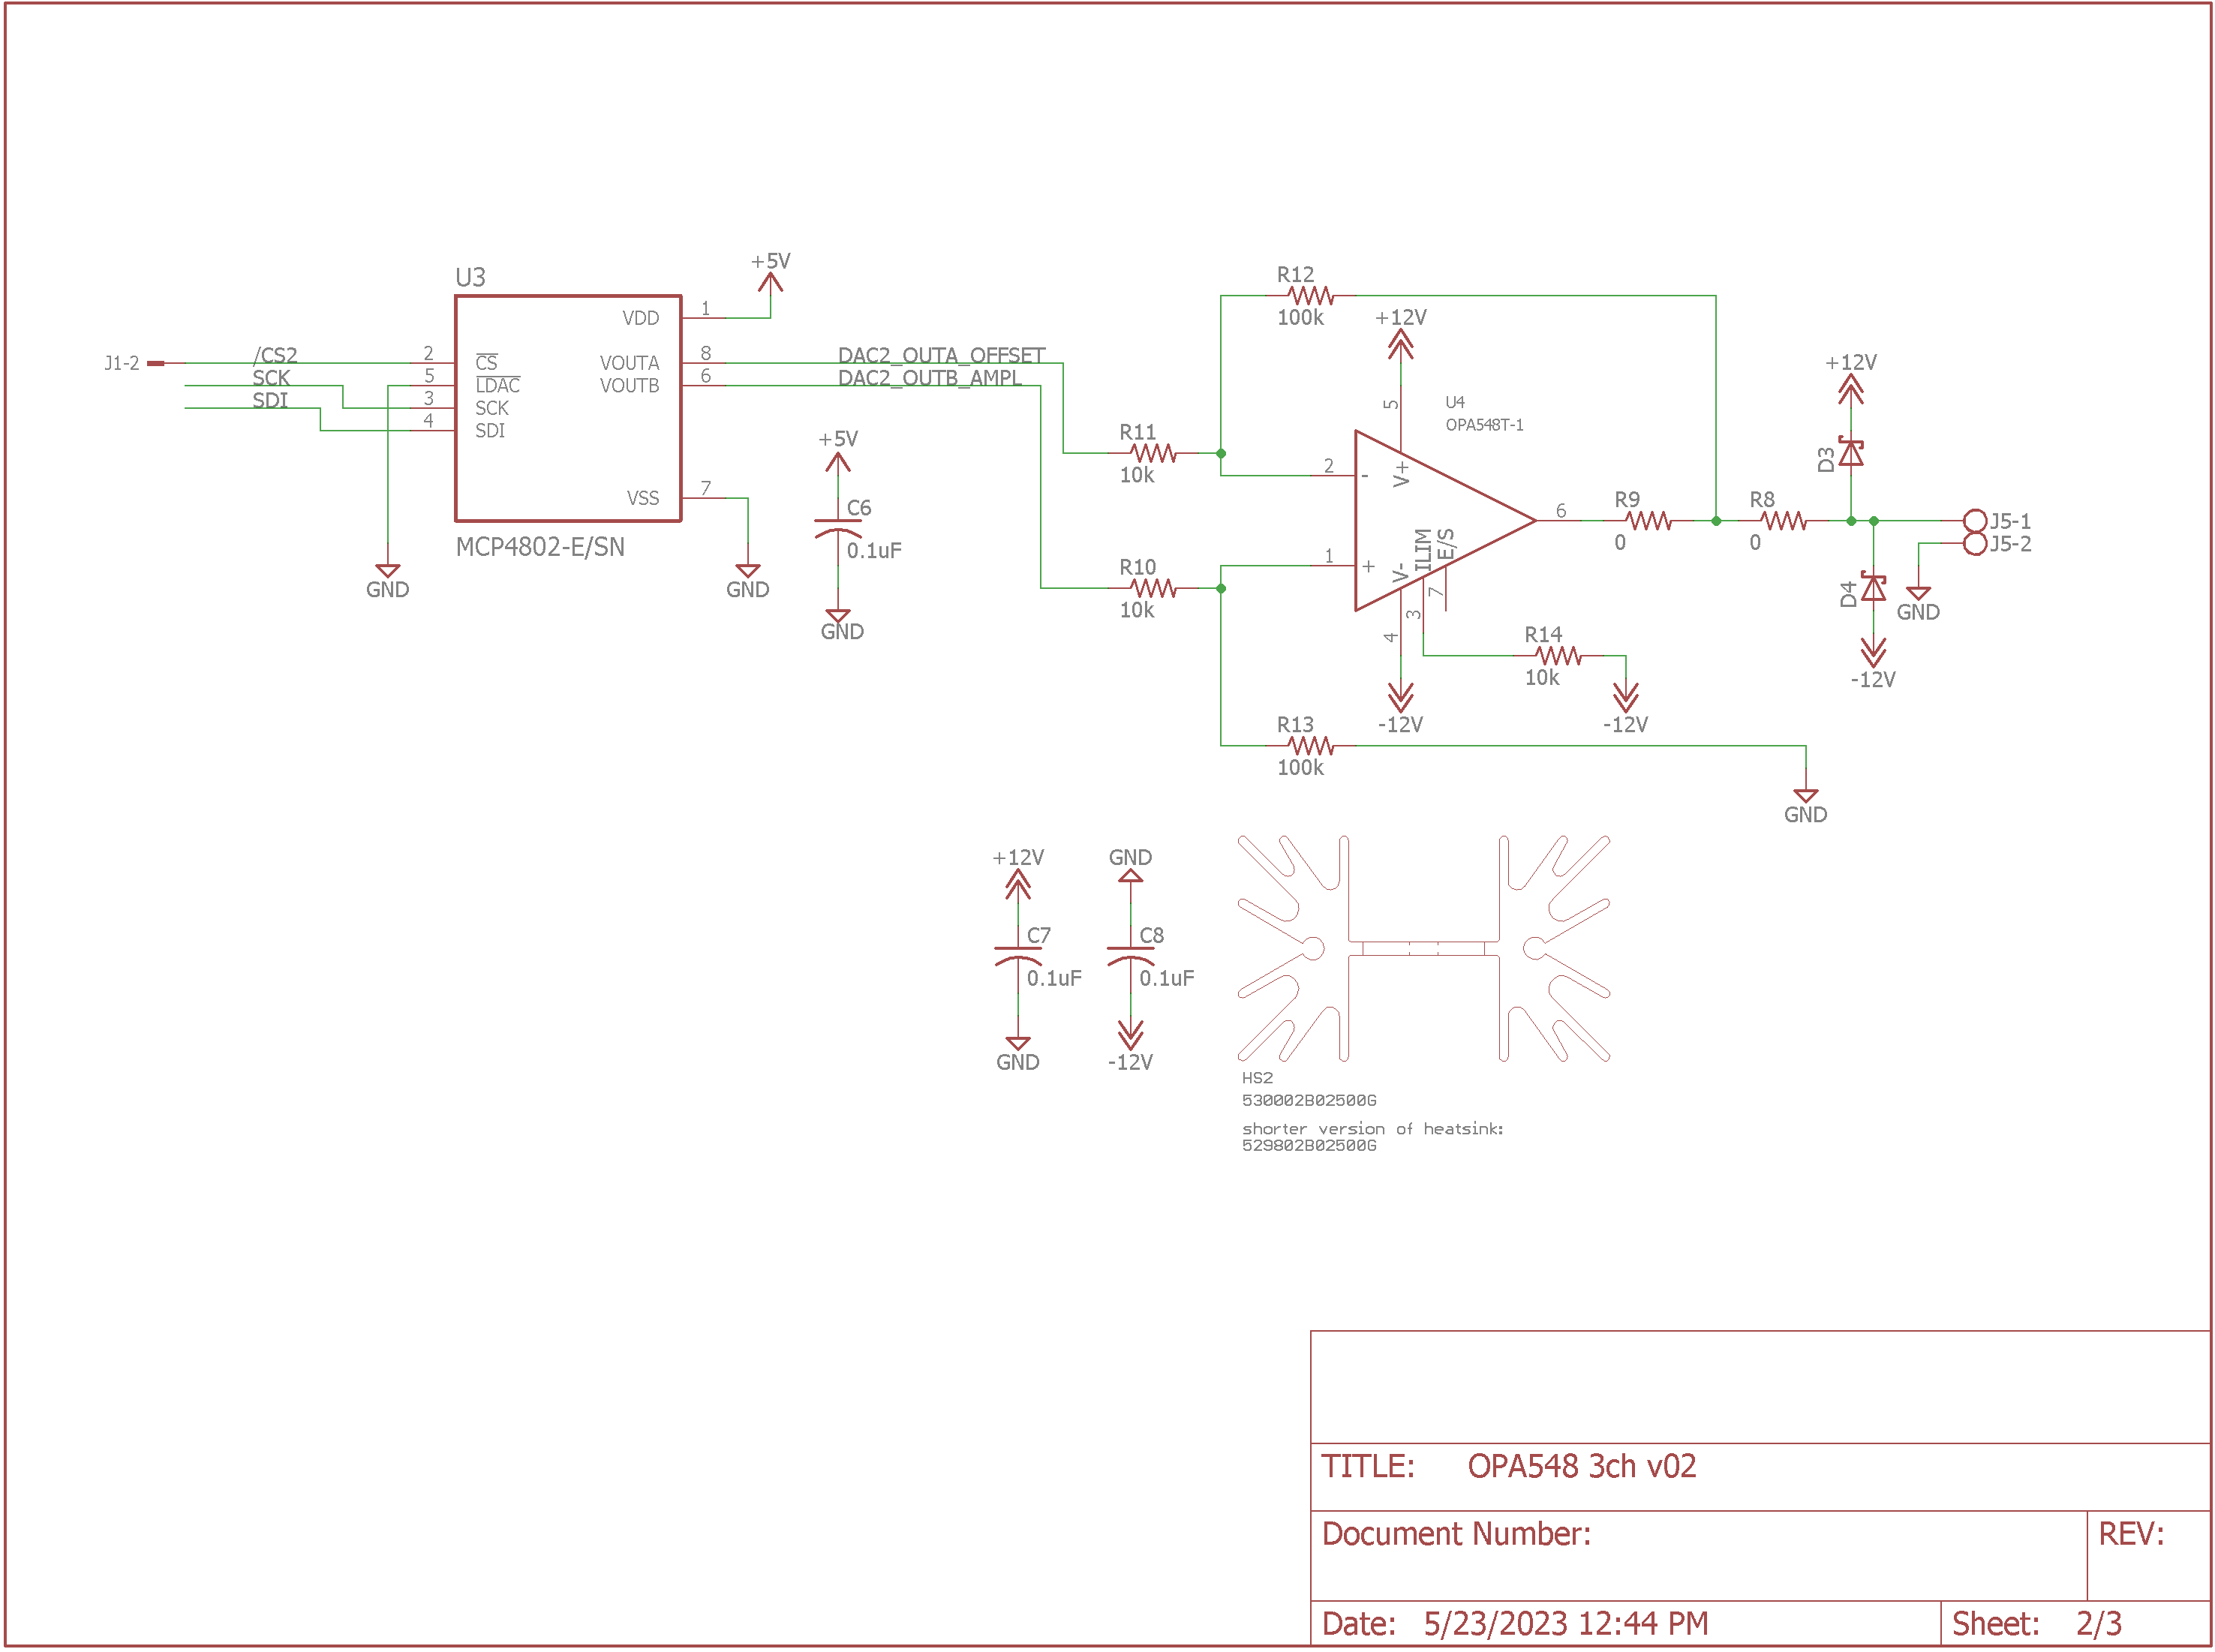Click heatsink part number 530002B02500G
This screenshot has height=1652, width=2215.
tap(1309, 1100)
